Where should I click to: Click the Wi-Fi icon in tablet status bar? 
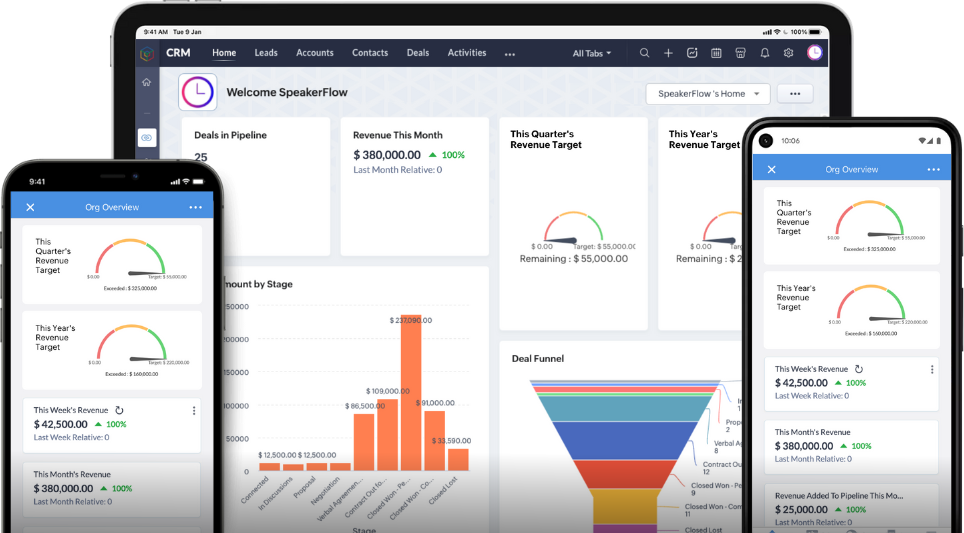tap(777, 32)
